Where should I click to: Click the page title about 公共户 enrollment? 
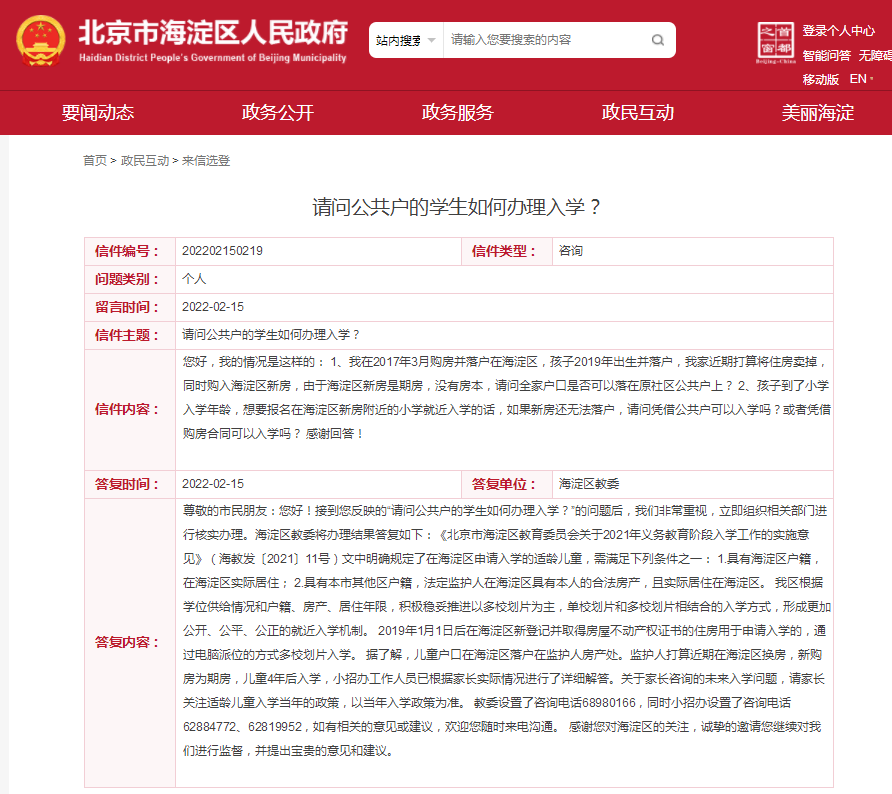pyautogui.click(x=458, y=207)
